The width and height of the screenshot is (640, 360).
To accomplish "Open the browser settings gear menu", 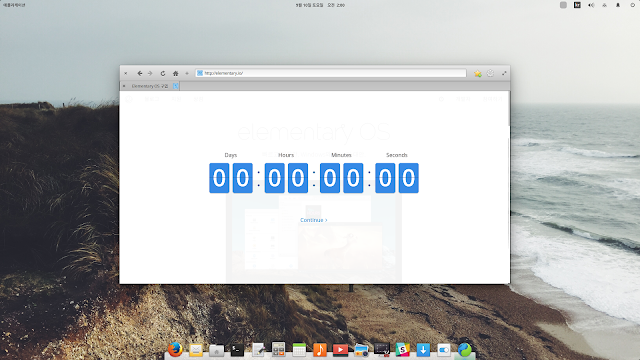I will [490, 73].
